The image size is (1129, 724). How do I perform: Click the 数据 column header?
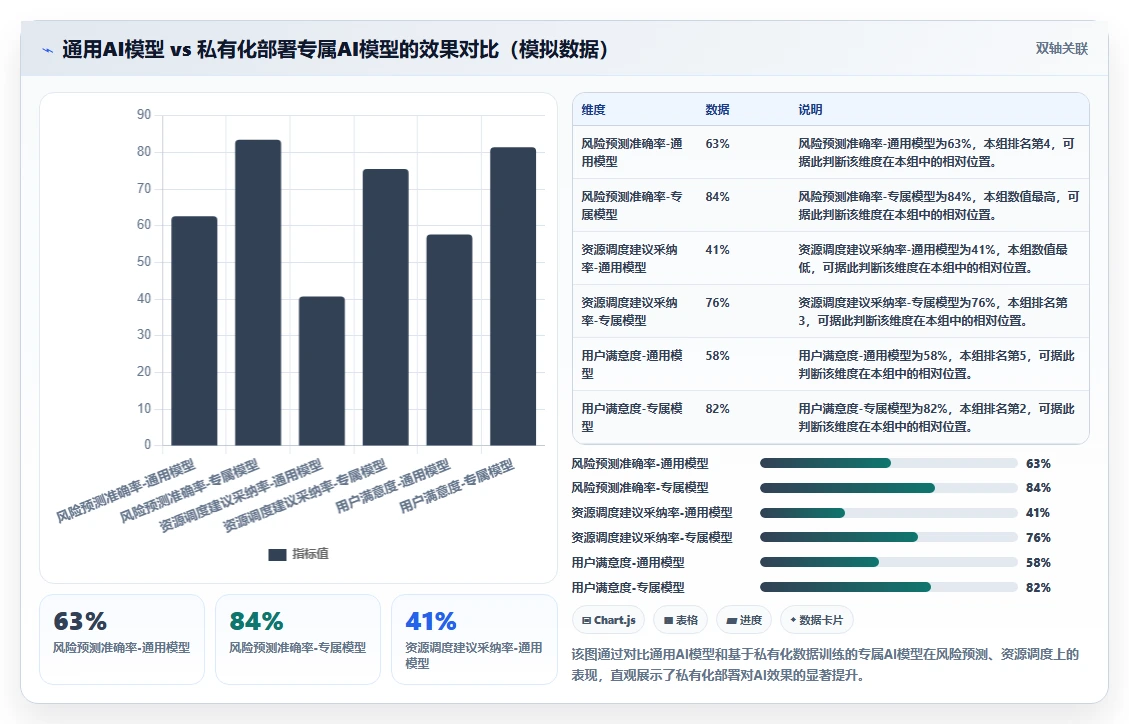pyautogui.click(x=717, y=109)
